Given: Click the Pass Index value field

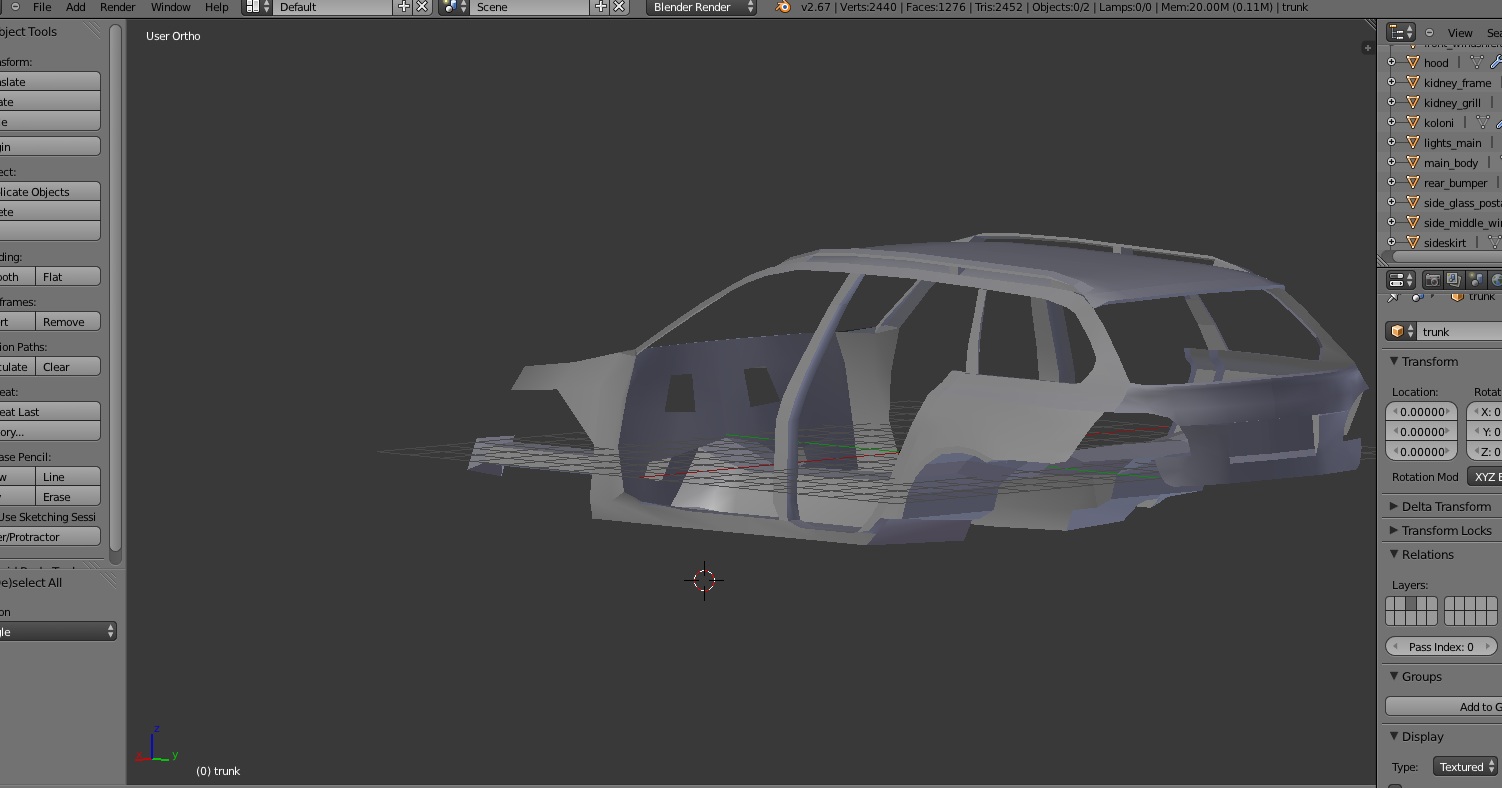Looking at the screenshot, I should coord(1441,646).
